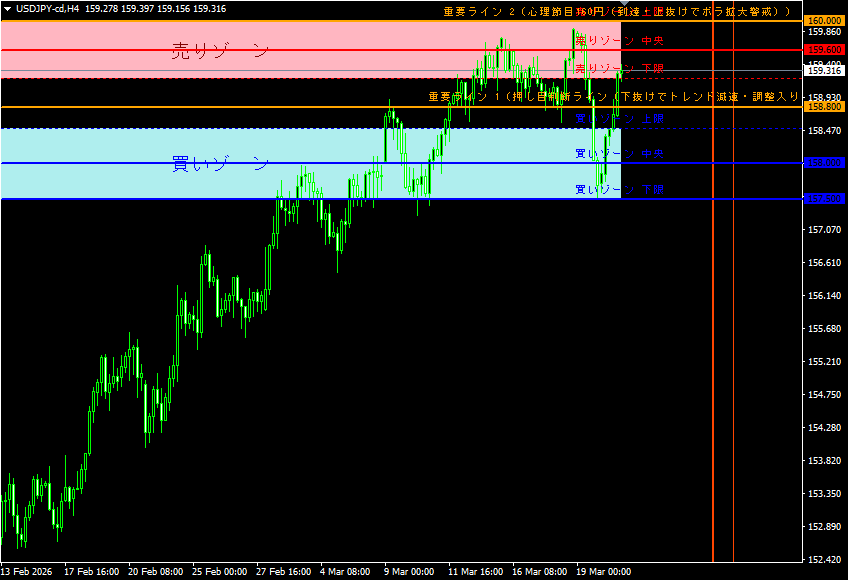The width and height of the screenshot is (848, 580).
Task: Click the large 売りゾーン zone label
Action: click(x=220, y=52)
